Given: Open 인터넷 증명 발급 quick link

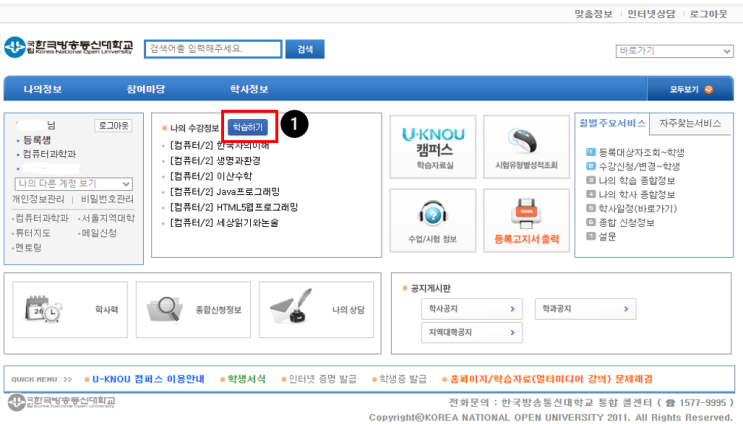Looking at the screenshot, I should click(322, 379).
